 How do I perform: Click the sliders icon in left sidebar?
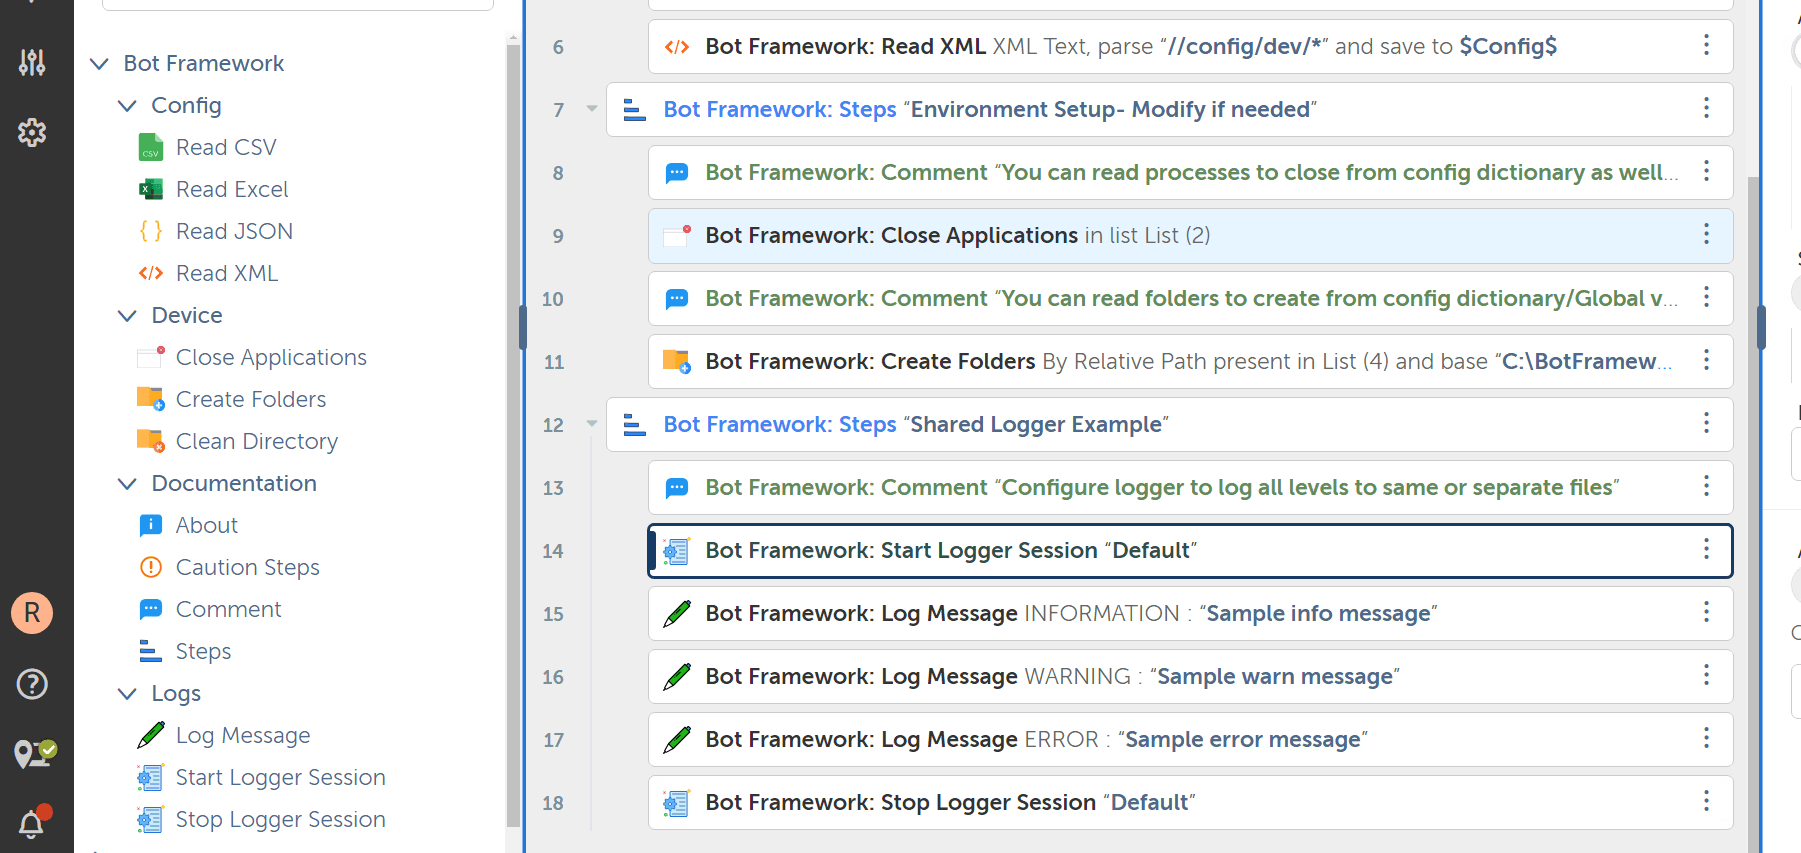32,62
